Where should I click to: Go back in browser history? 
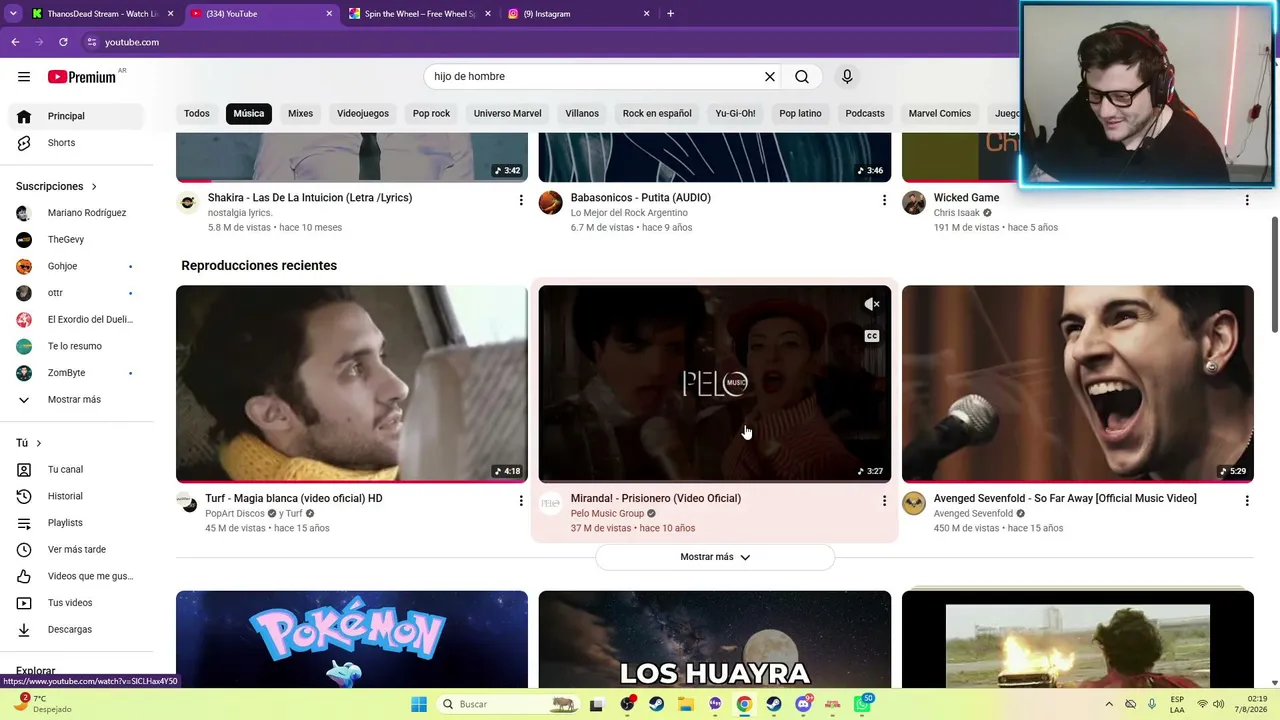tap(15, 42)
